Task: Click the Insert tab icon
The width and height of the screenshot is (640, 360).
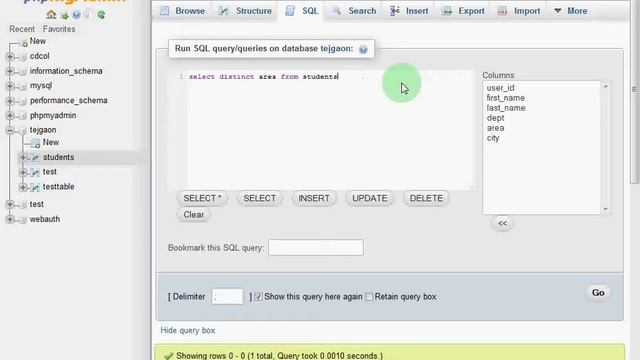Action: click(394, 11)
